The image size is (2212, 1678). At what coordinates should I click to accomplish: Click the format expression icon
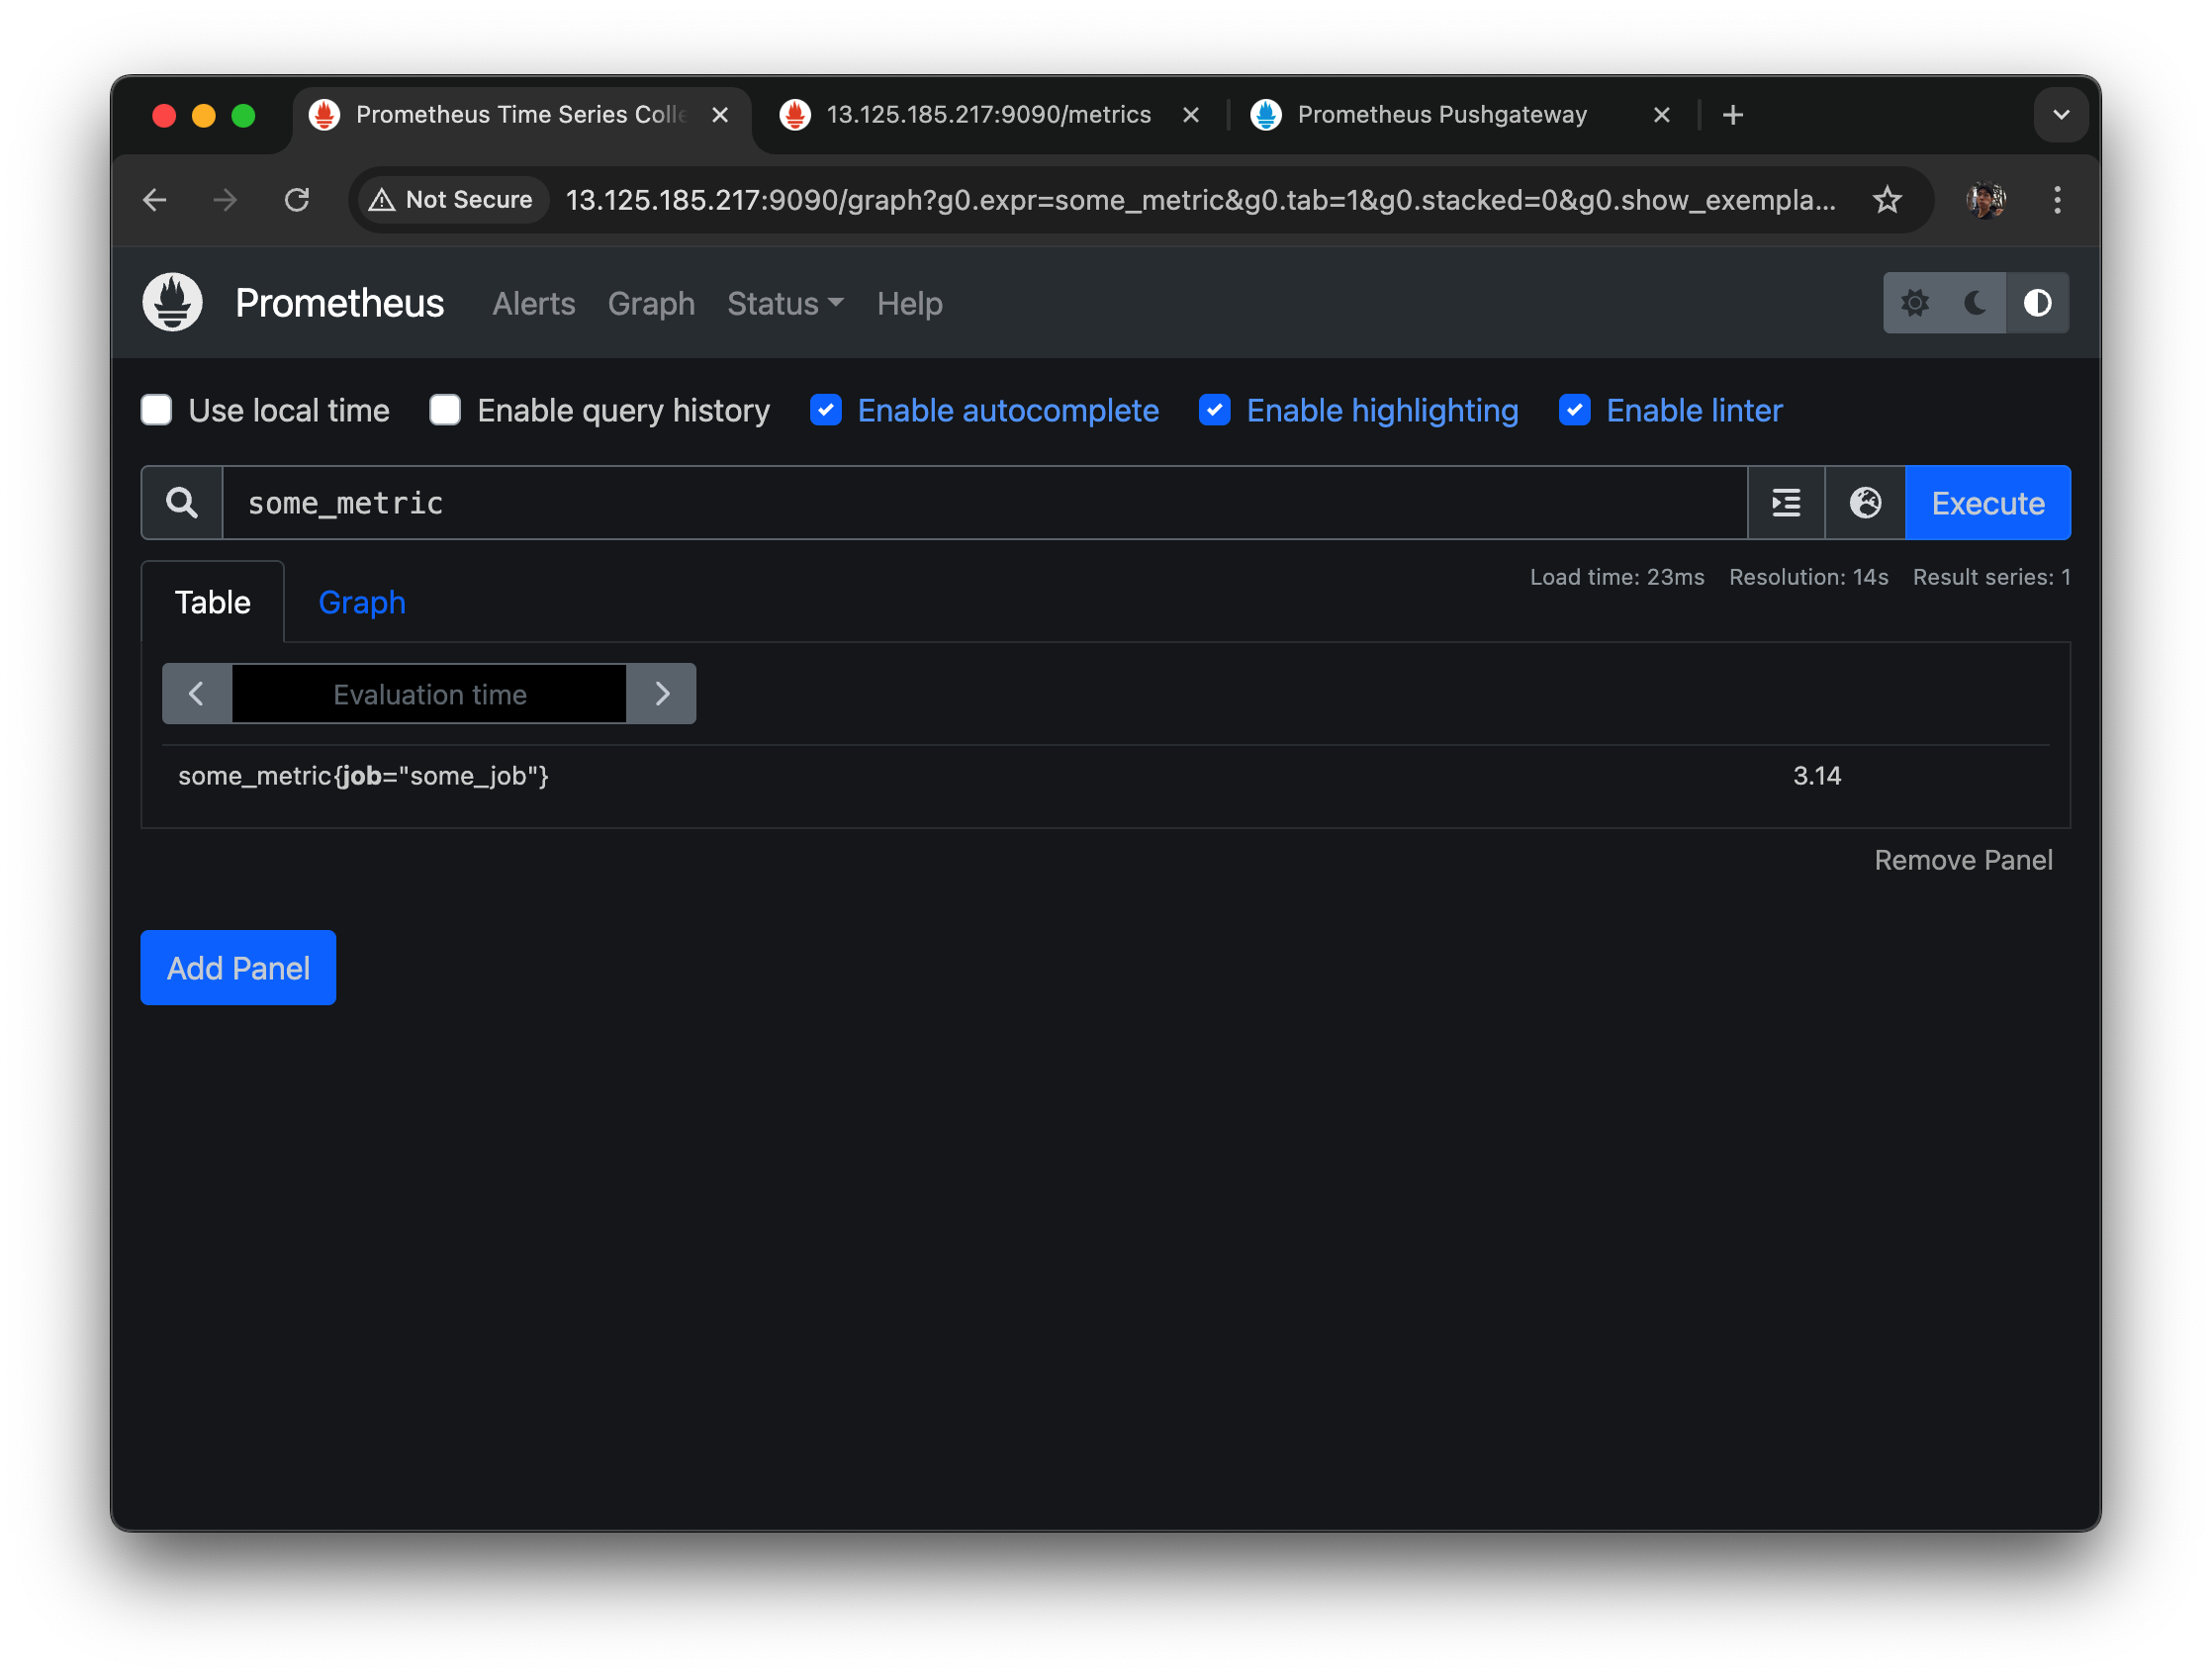[x=1786, y=503]
